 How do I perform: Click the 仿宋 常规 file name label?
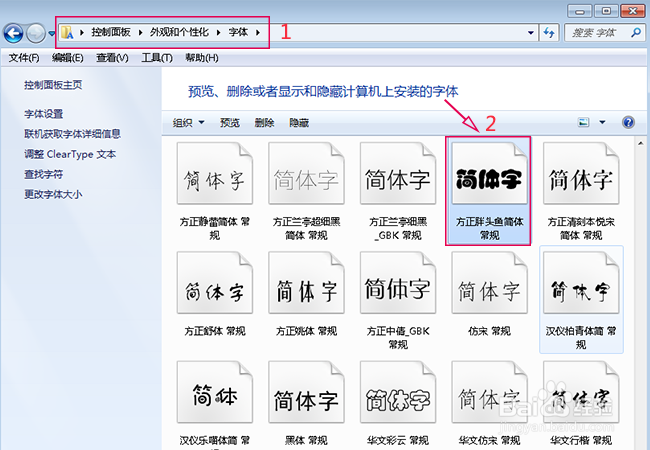490,331
